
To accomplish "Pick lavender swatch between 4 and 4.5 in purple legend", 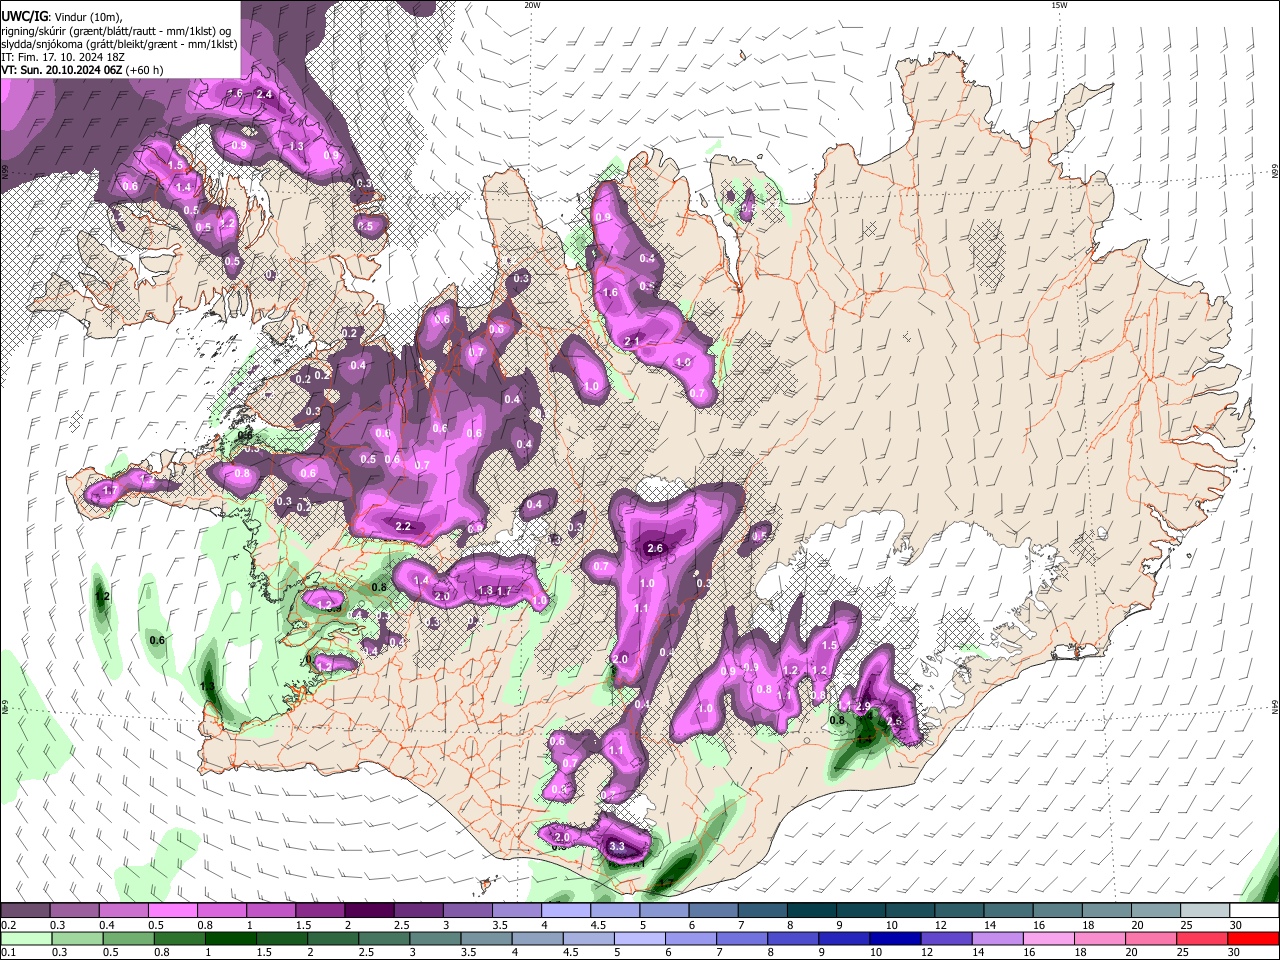I will pyautogui.click(x=564, y=911).
